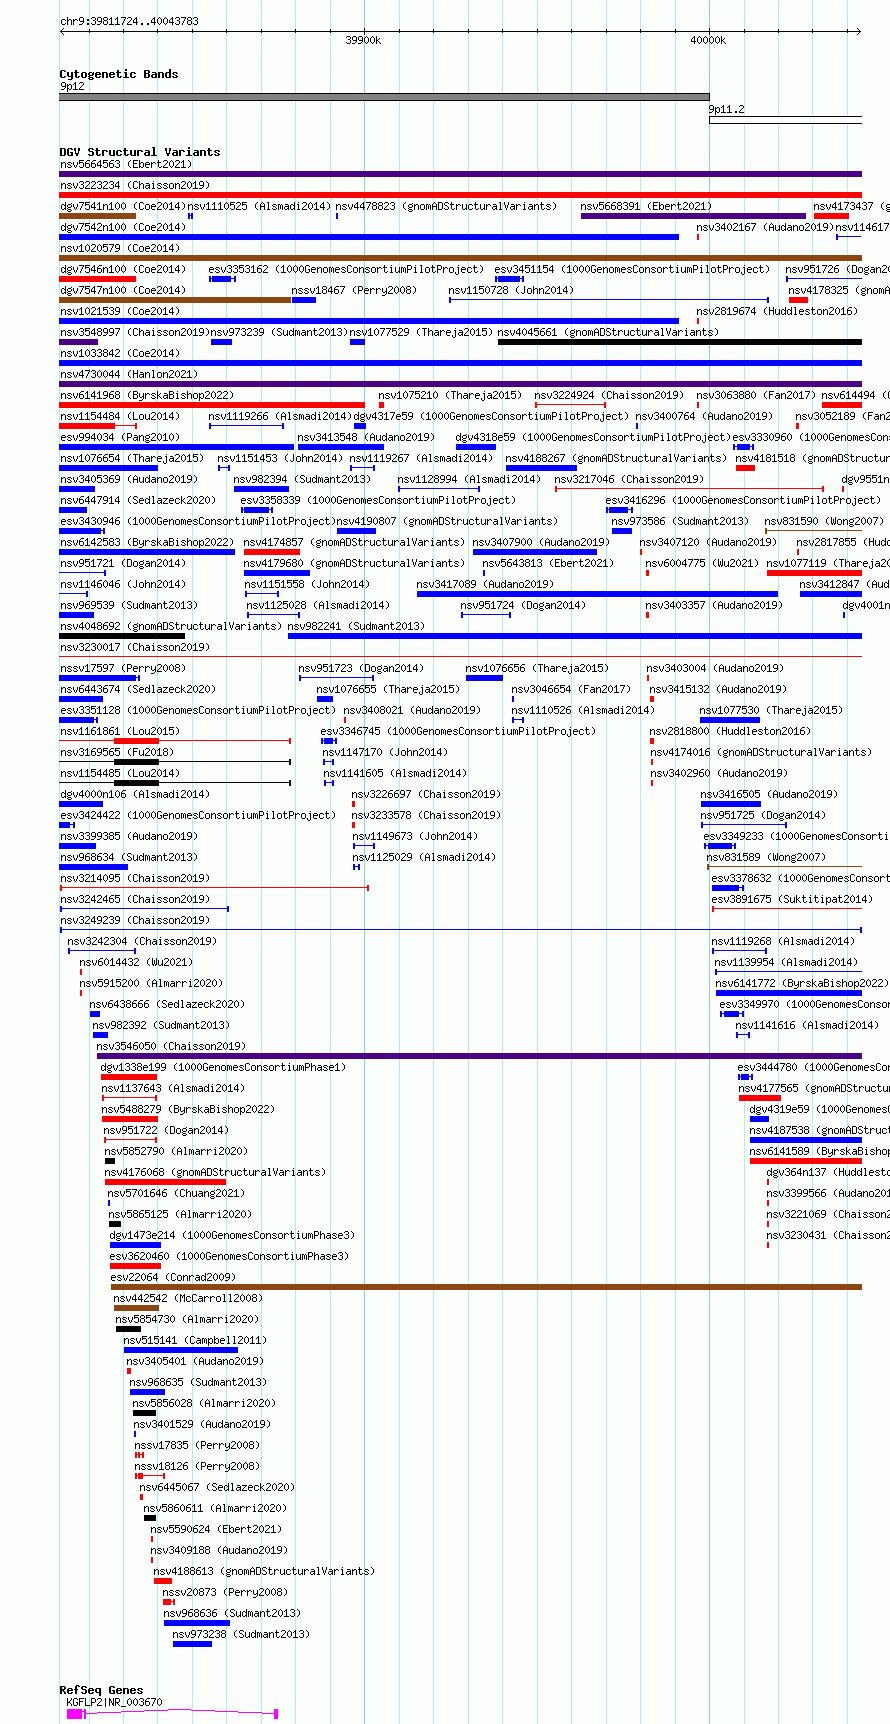
Task: Select variant nsv3223234 (Chaisson2019) label
Action: pos(135,185)
